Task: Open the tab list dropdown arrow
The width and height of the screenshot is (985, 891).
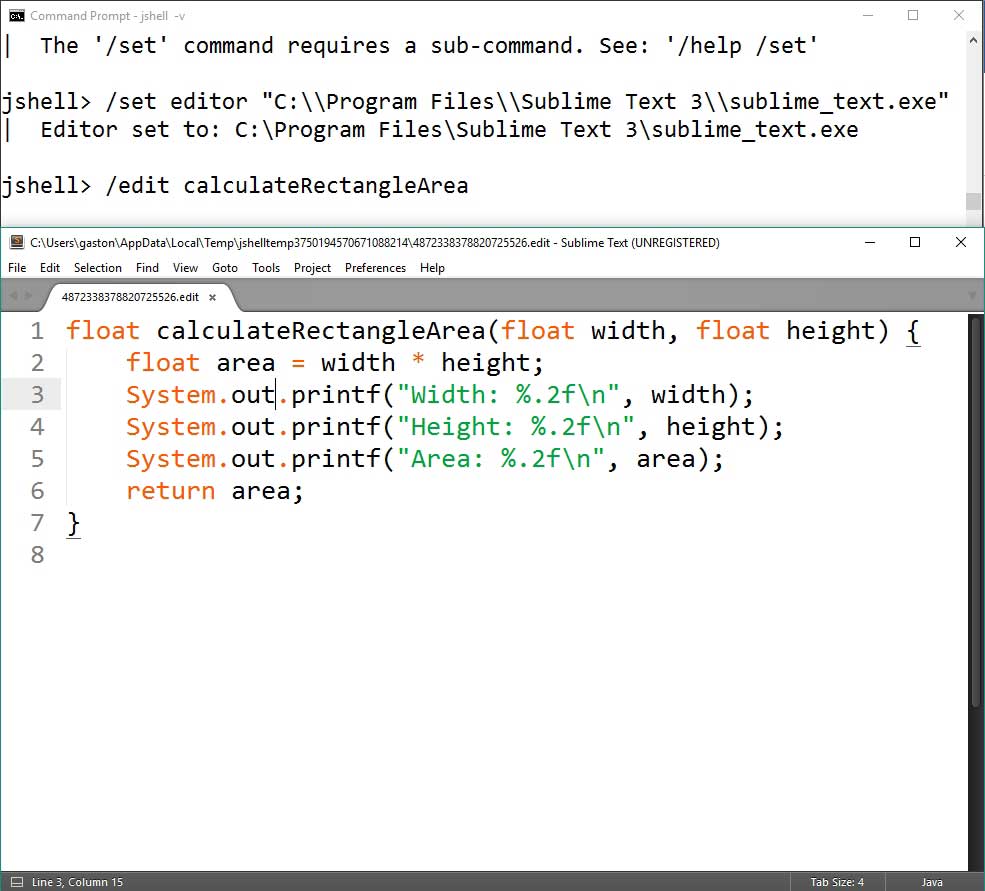Action: pyautogui.click(x=974, y=295)
